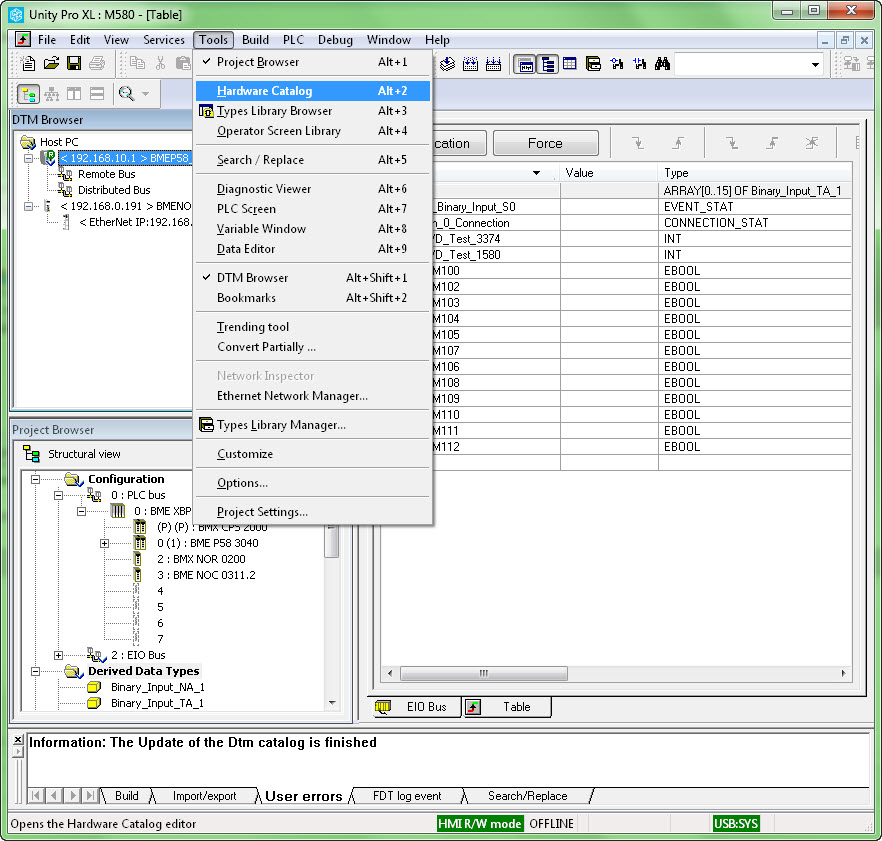Expand the 2 : EIO Bus node
The height and width of the screenshot is (841, 882).
point(58,655)
